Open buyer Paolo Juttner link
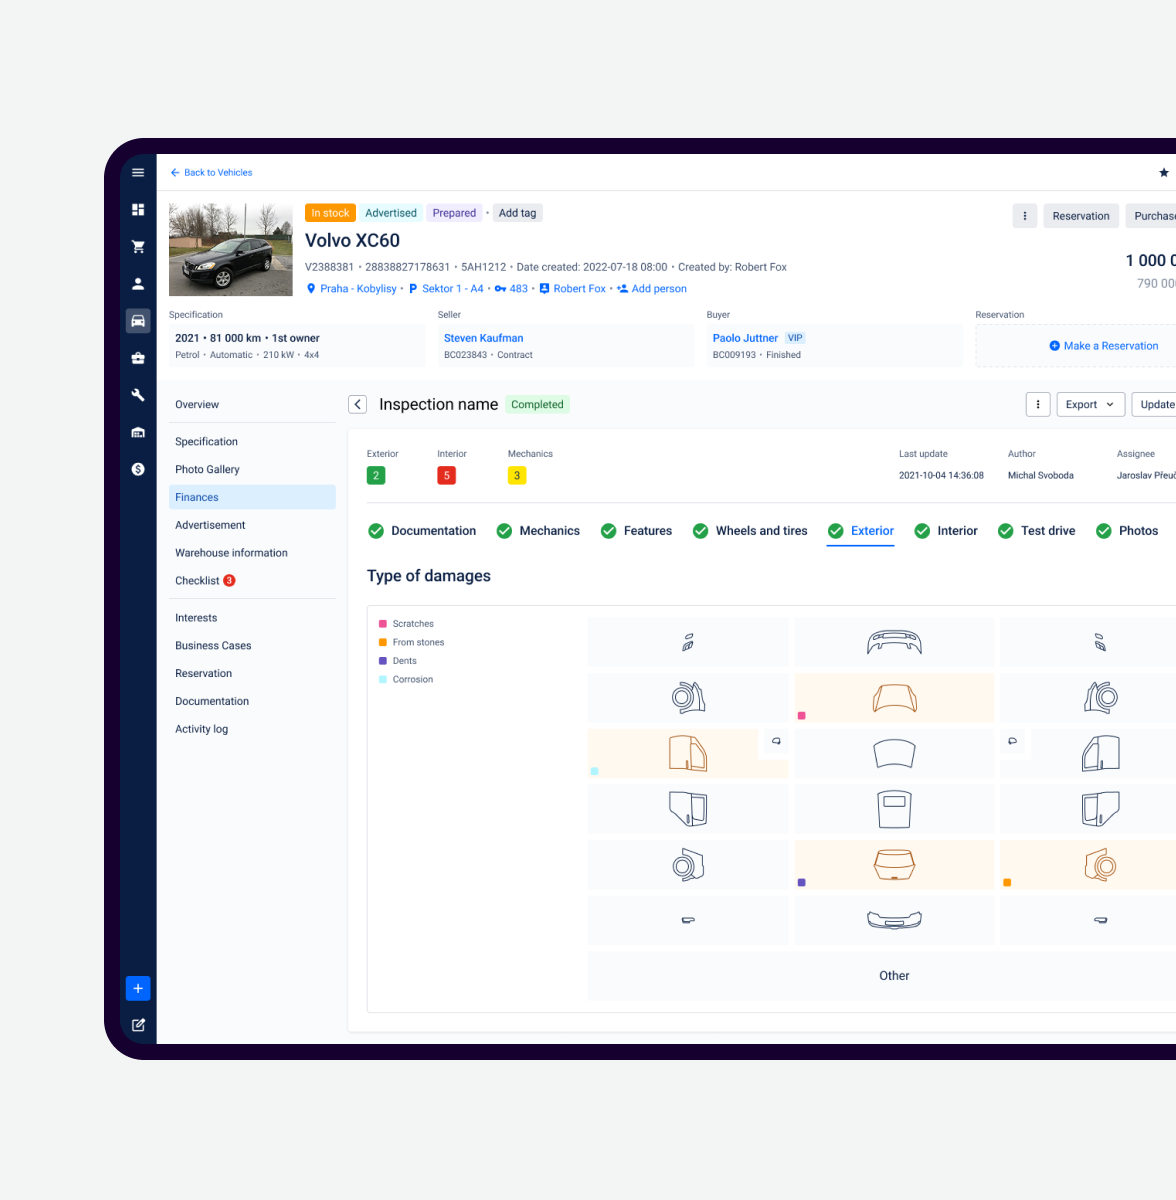 click(745, 338)
